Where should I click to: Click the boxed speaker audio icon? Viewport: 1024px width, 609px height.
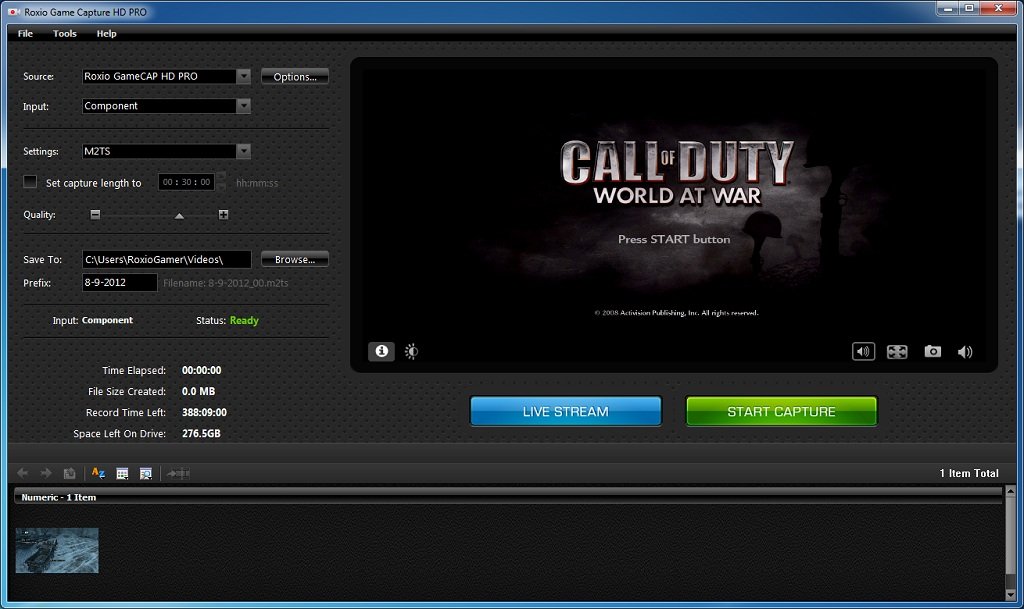pos(863,351)
